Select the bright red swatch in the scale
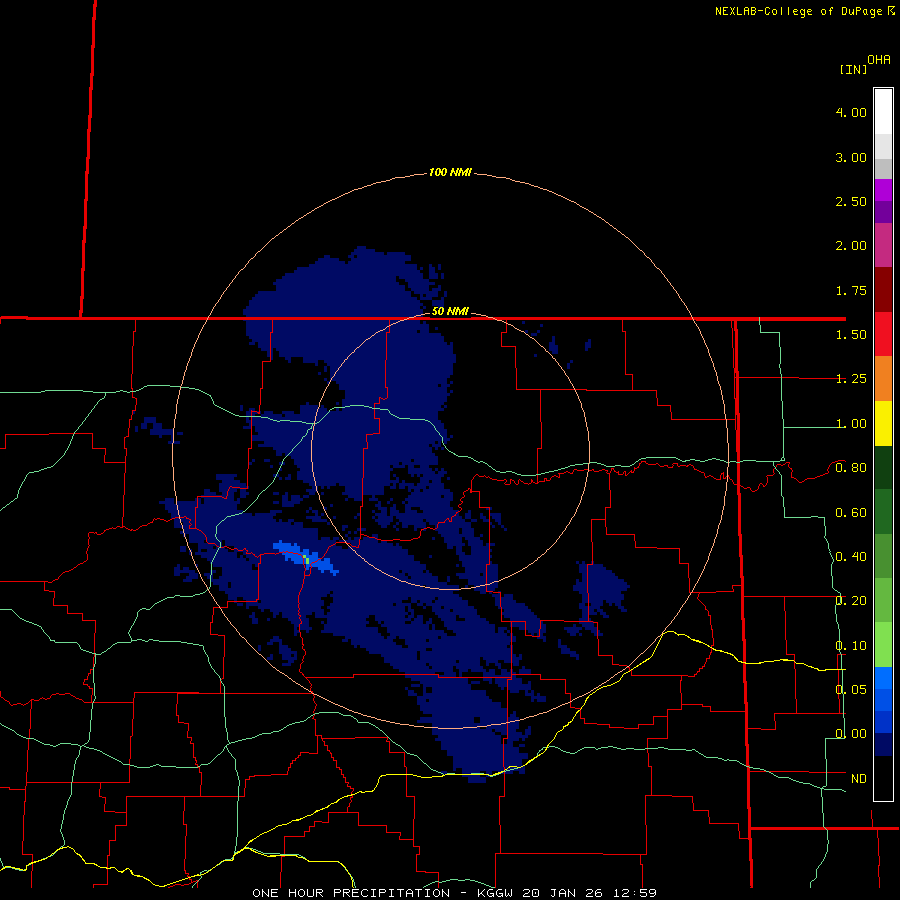Screen dimensions: 900x900 (883, 334)
